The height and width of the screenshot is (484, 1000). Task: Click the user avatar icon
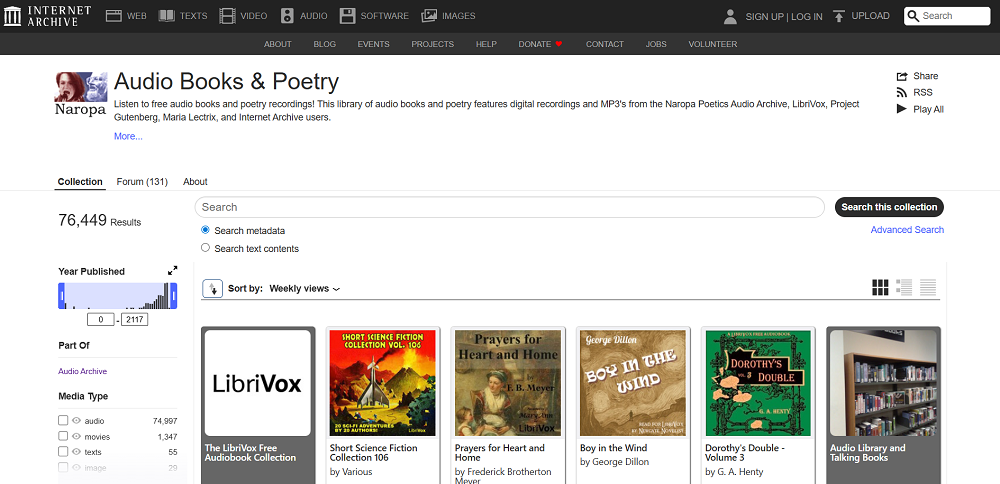730,17
